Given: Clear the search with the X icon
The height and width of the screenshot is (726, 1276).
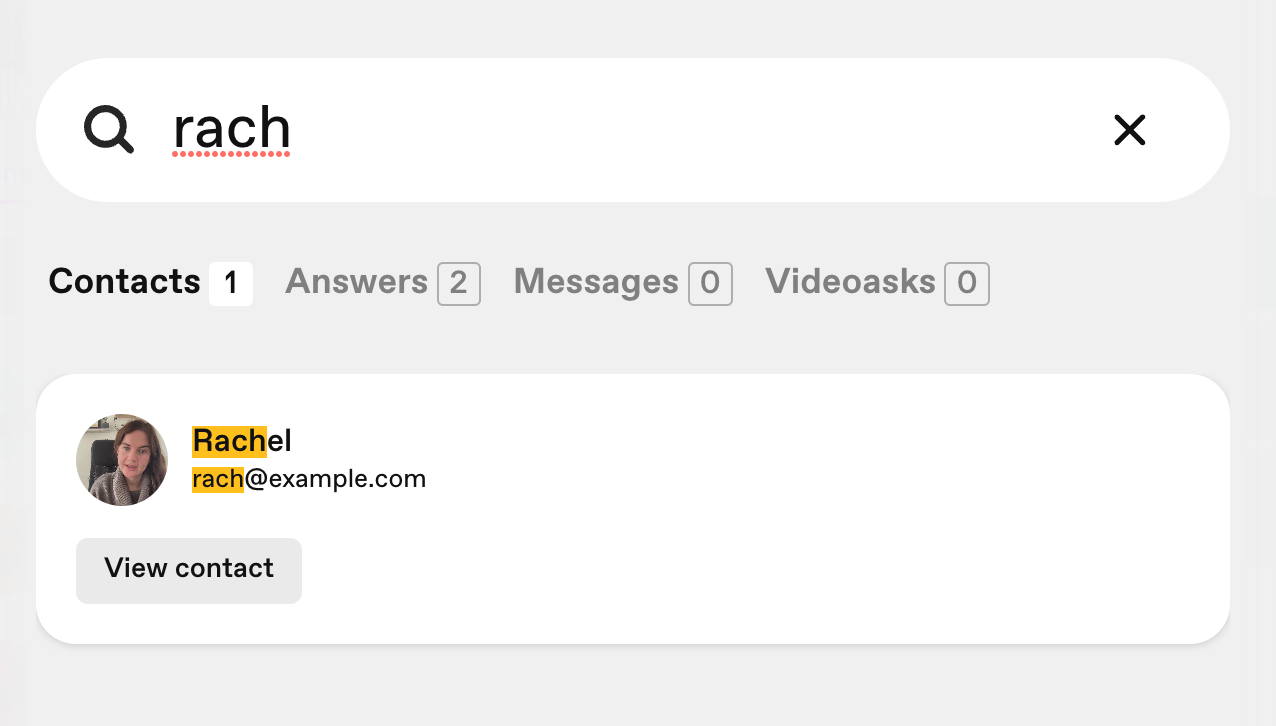Looking at the screenshot, I should coord(1129,130).
